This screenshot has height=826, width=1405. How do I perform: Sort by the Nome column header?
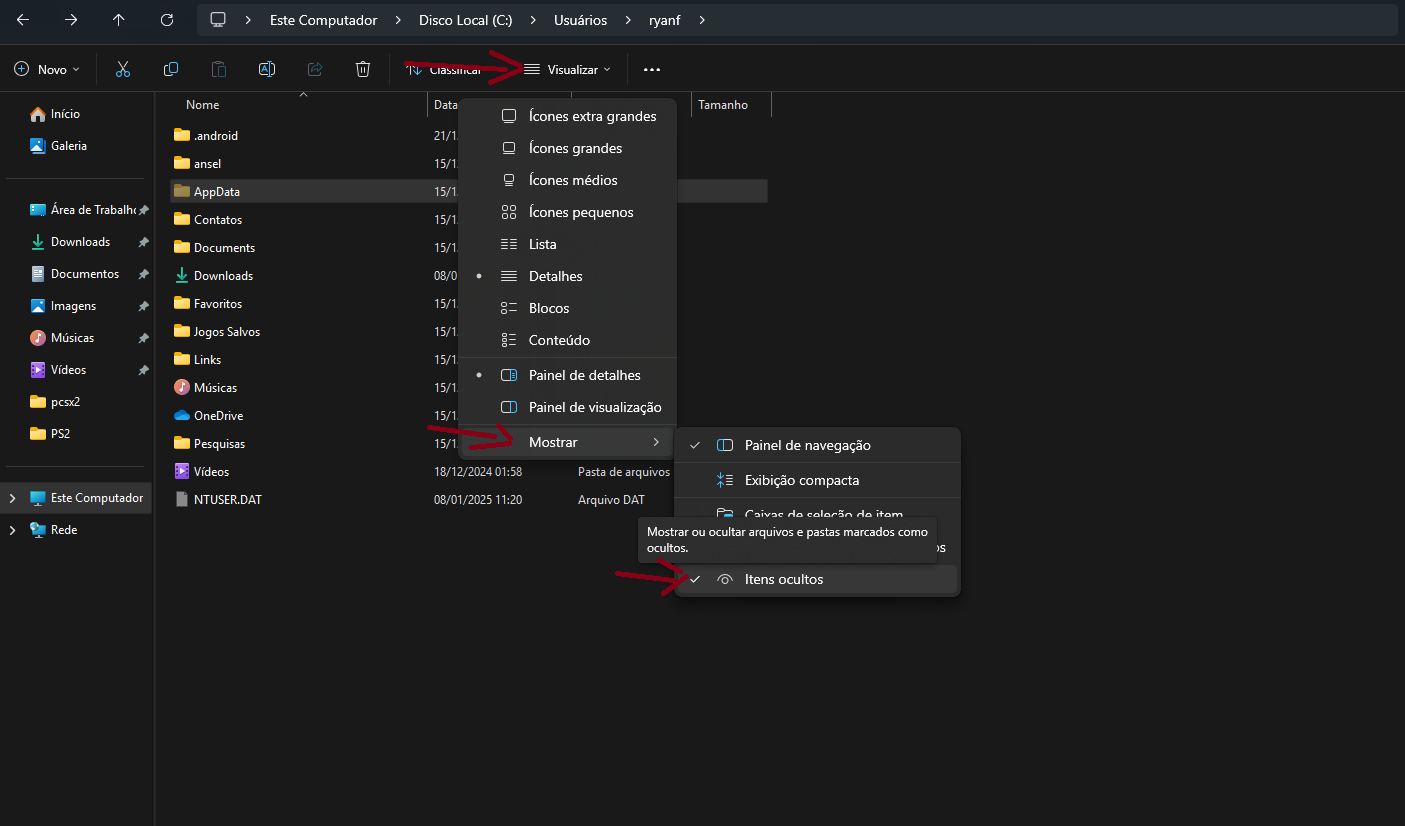tap(203, 105)
